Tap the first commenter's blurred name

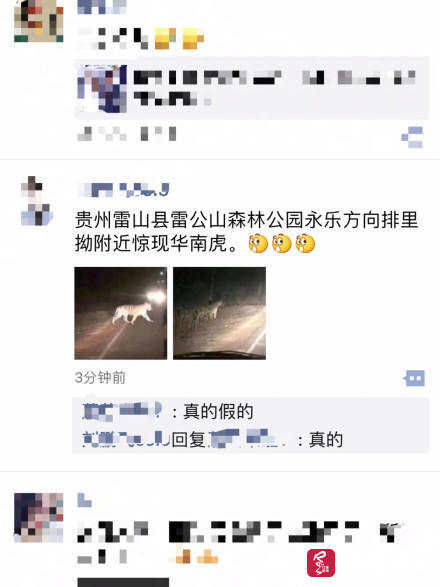122,411
